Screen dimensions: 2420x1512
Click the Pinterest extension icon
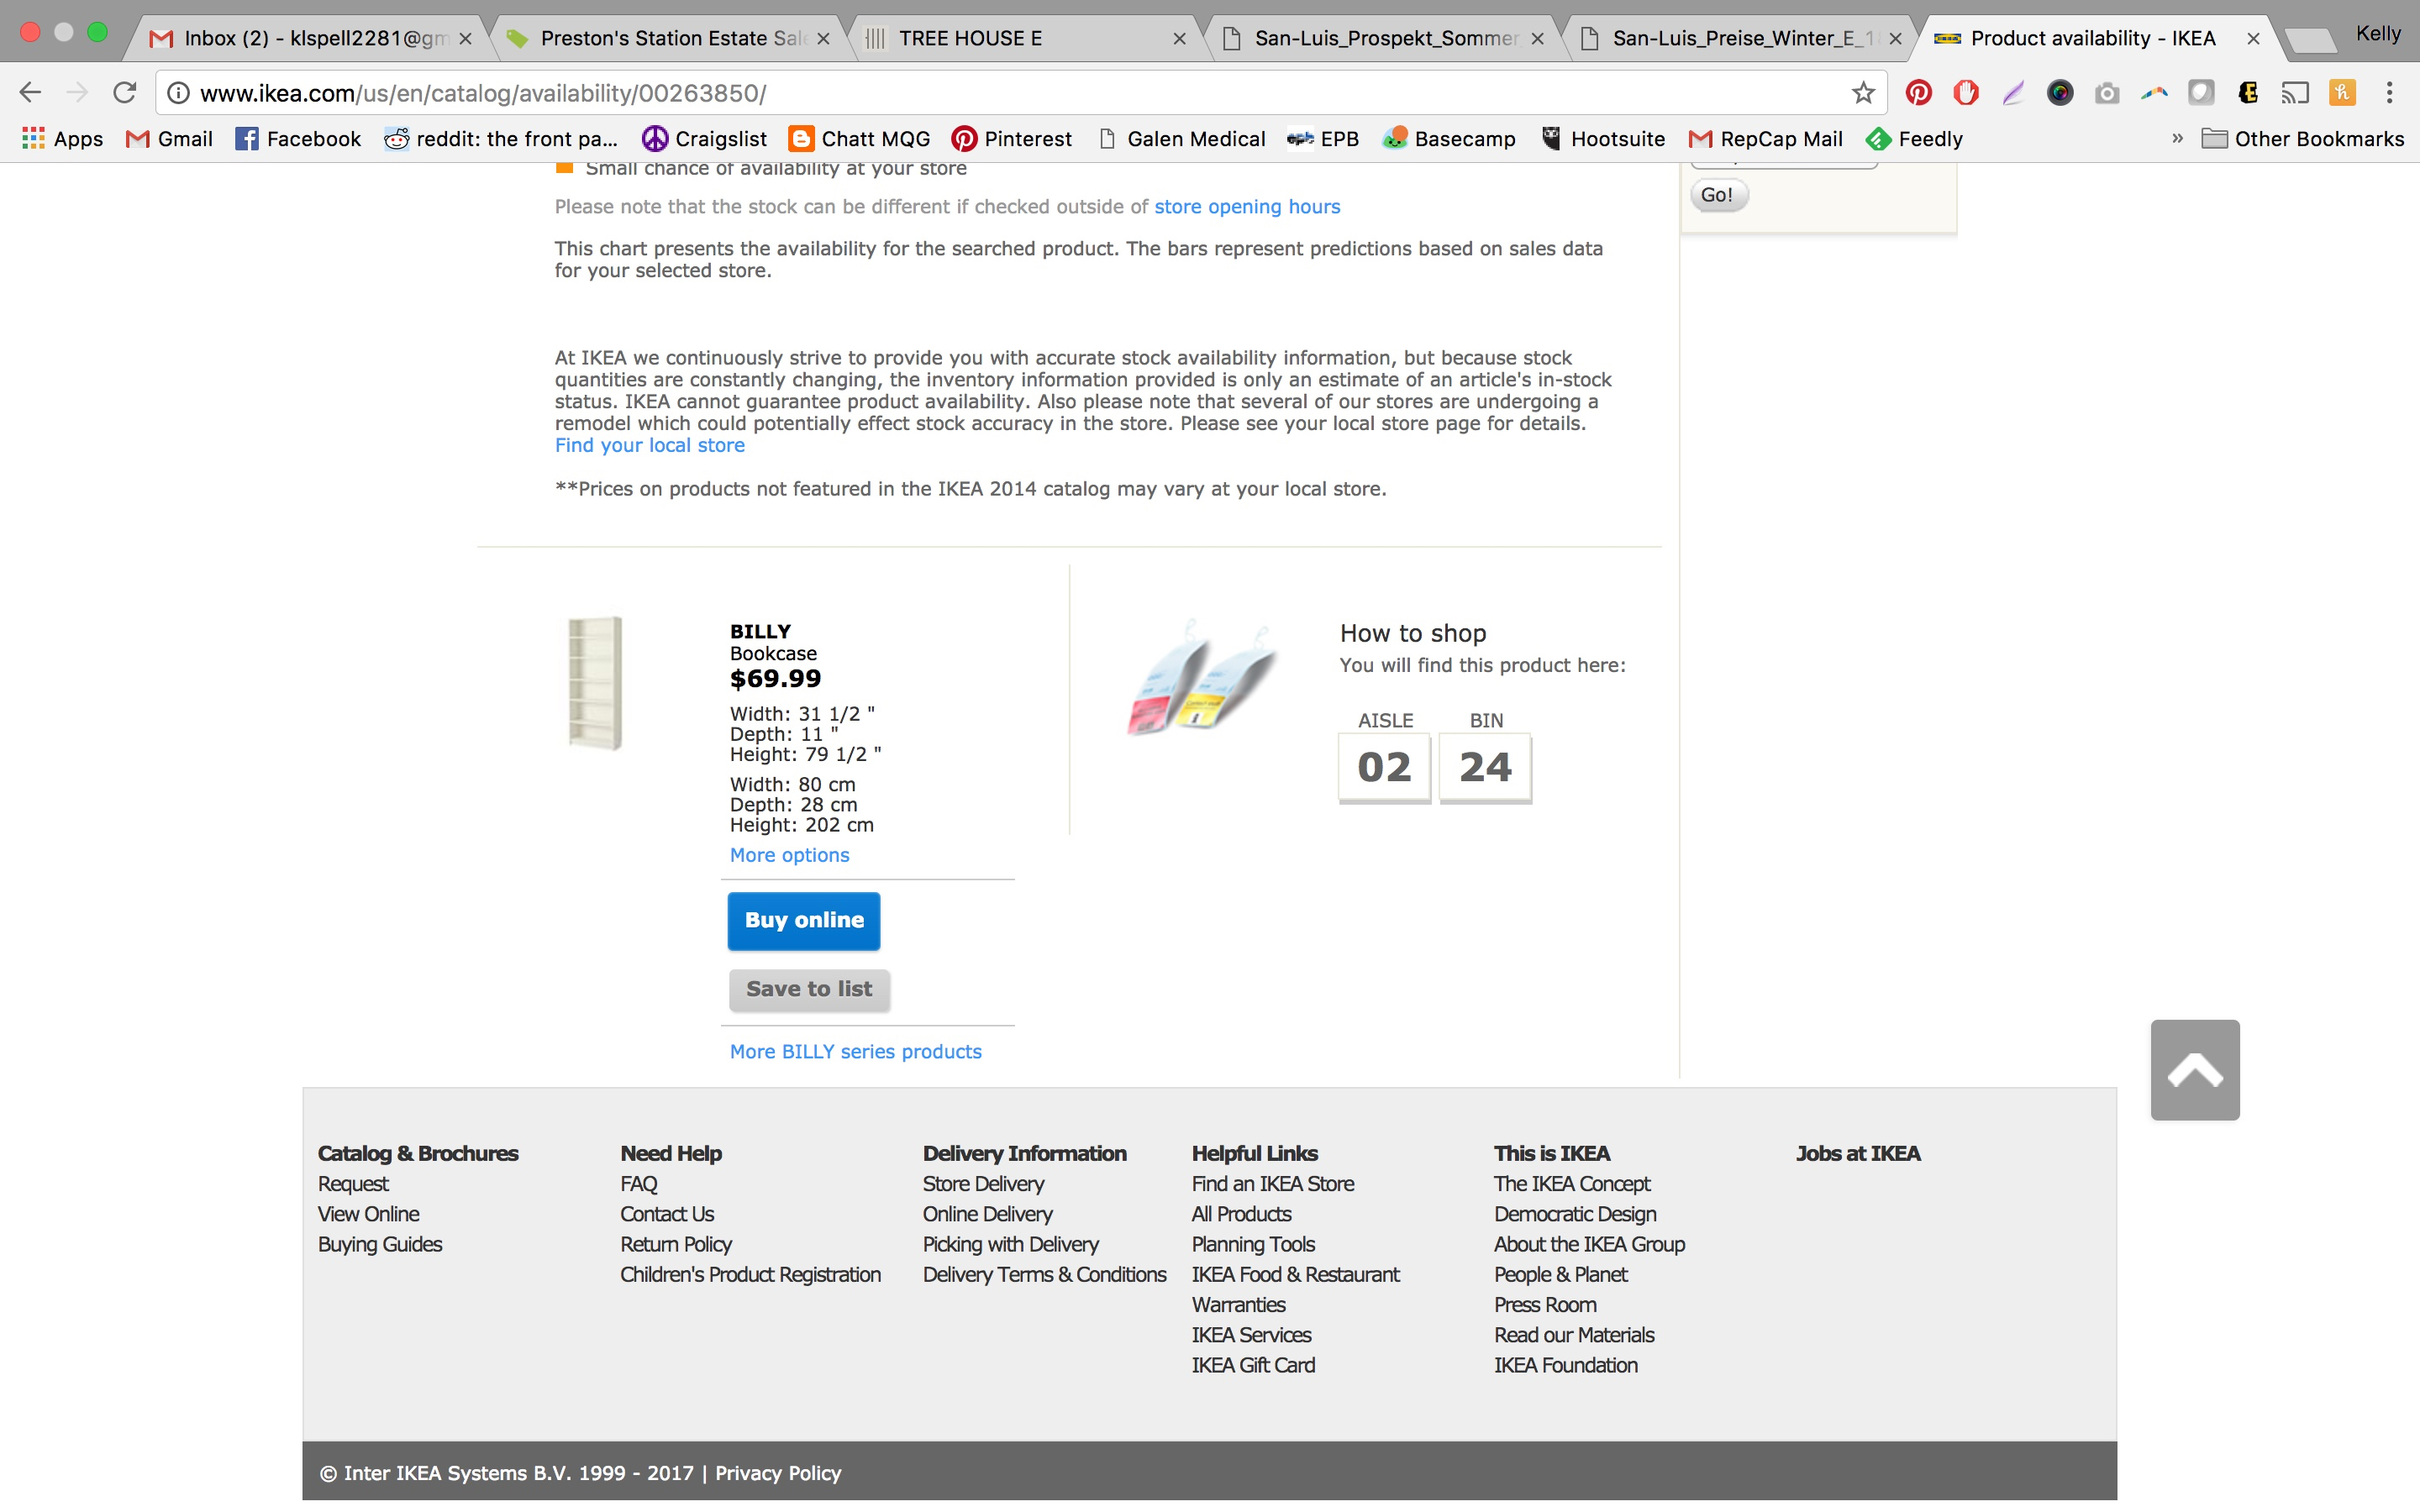click(x=1917, y=93)
